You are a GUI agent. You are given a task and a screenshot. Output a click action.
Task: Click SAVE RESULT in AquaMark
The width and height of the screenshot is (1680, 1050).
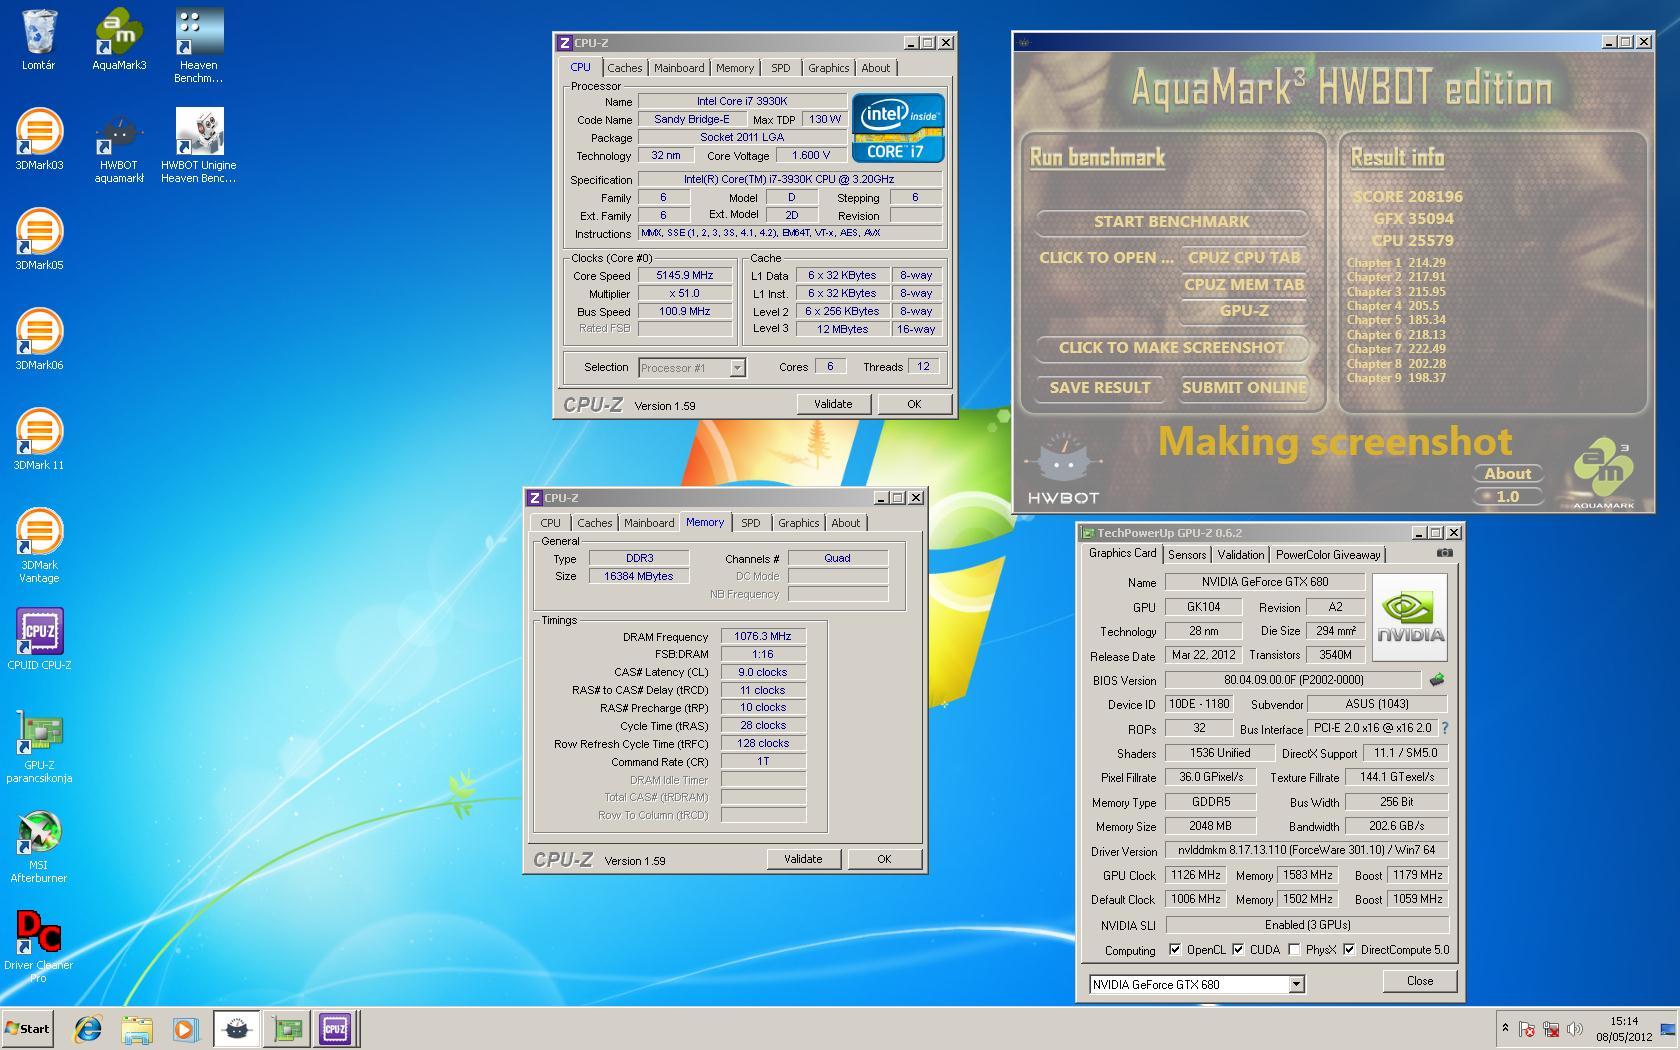(1100, 388)
